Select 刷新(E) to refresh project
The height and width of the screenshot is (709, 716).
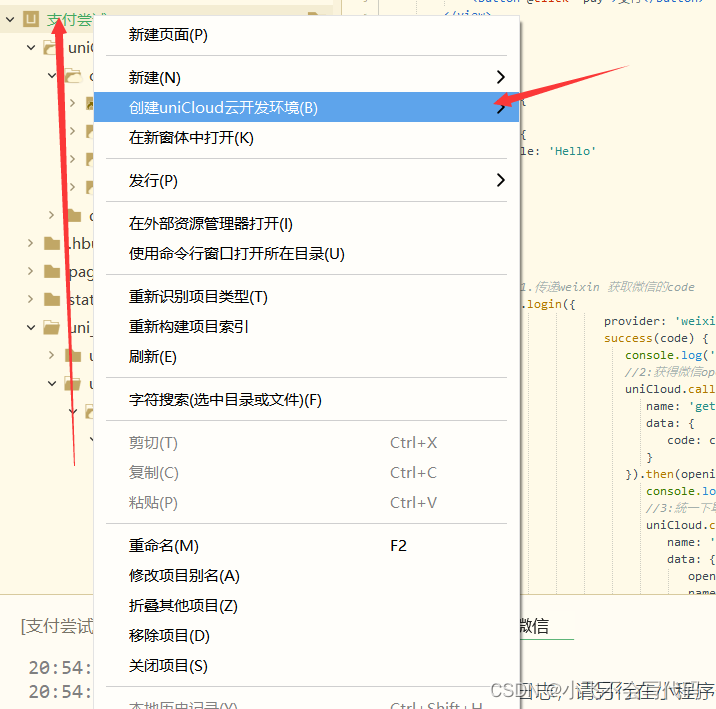tap(306, 357)
